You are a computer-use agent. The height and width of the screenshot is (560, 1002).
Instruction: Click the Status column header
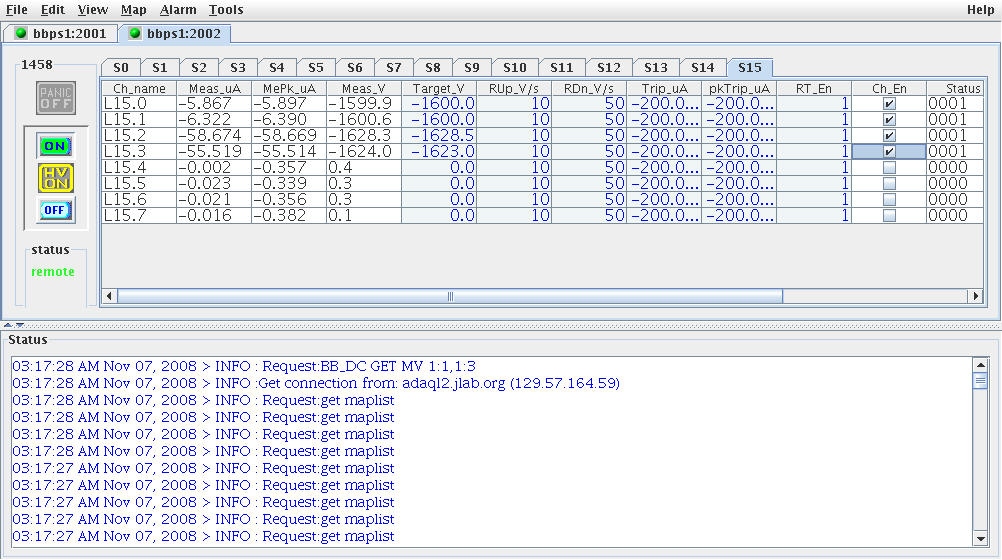955,88
